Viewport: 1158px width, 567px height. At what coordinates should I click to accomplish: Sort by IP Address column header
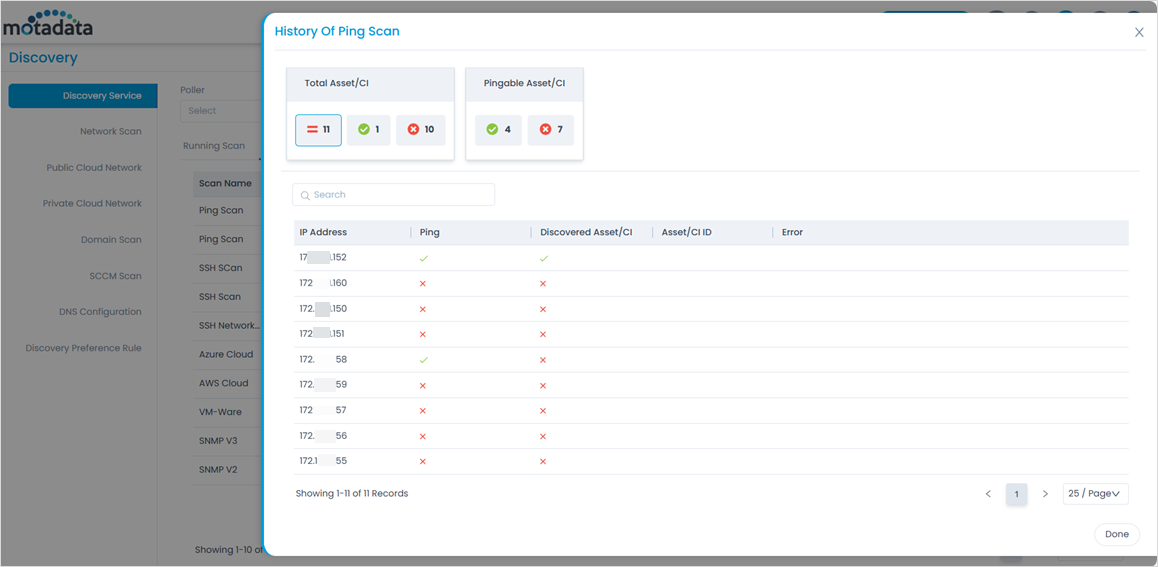323,232
